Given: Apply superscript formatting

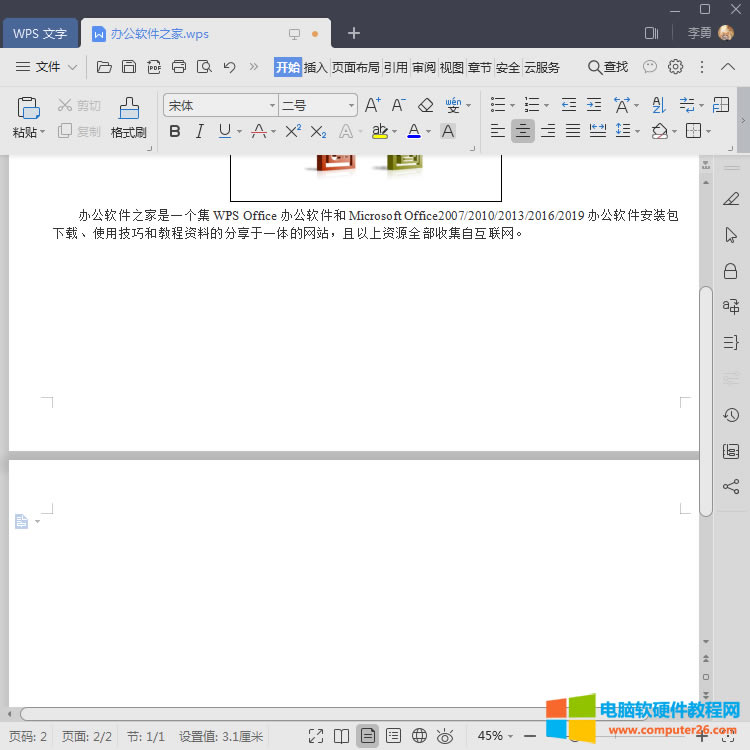Looking at the screenshot, I should (293, 131).
